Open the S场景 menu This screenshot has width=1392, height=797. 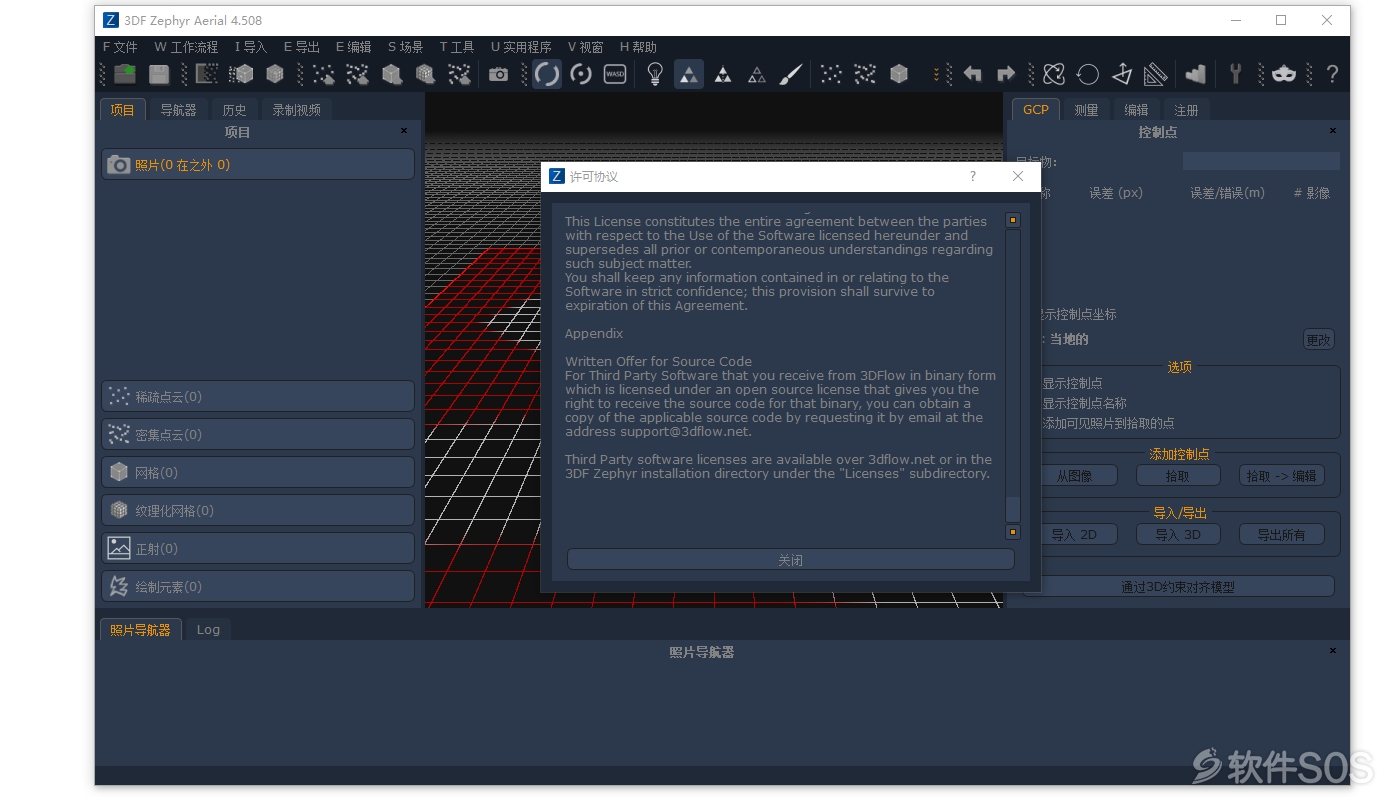tap(405, 47)
